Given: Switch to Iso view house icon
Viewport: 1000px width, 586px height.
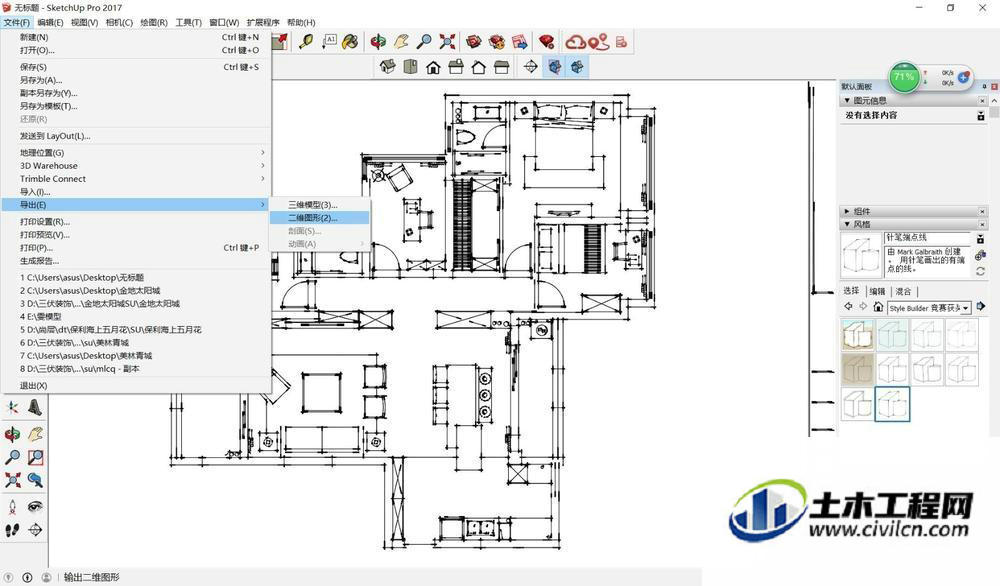Looking at the screenshot, I should pyautogui.click(x=387, y=66).
